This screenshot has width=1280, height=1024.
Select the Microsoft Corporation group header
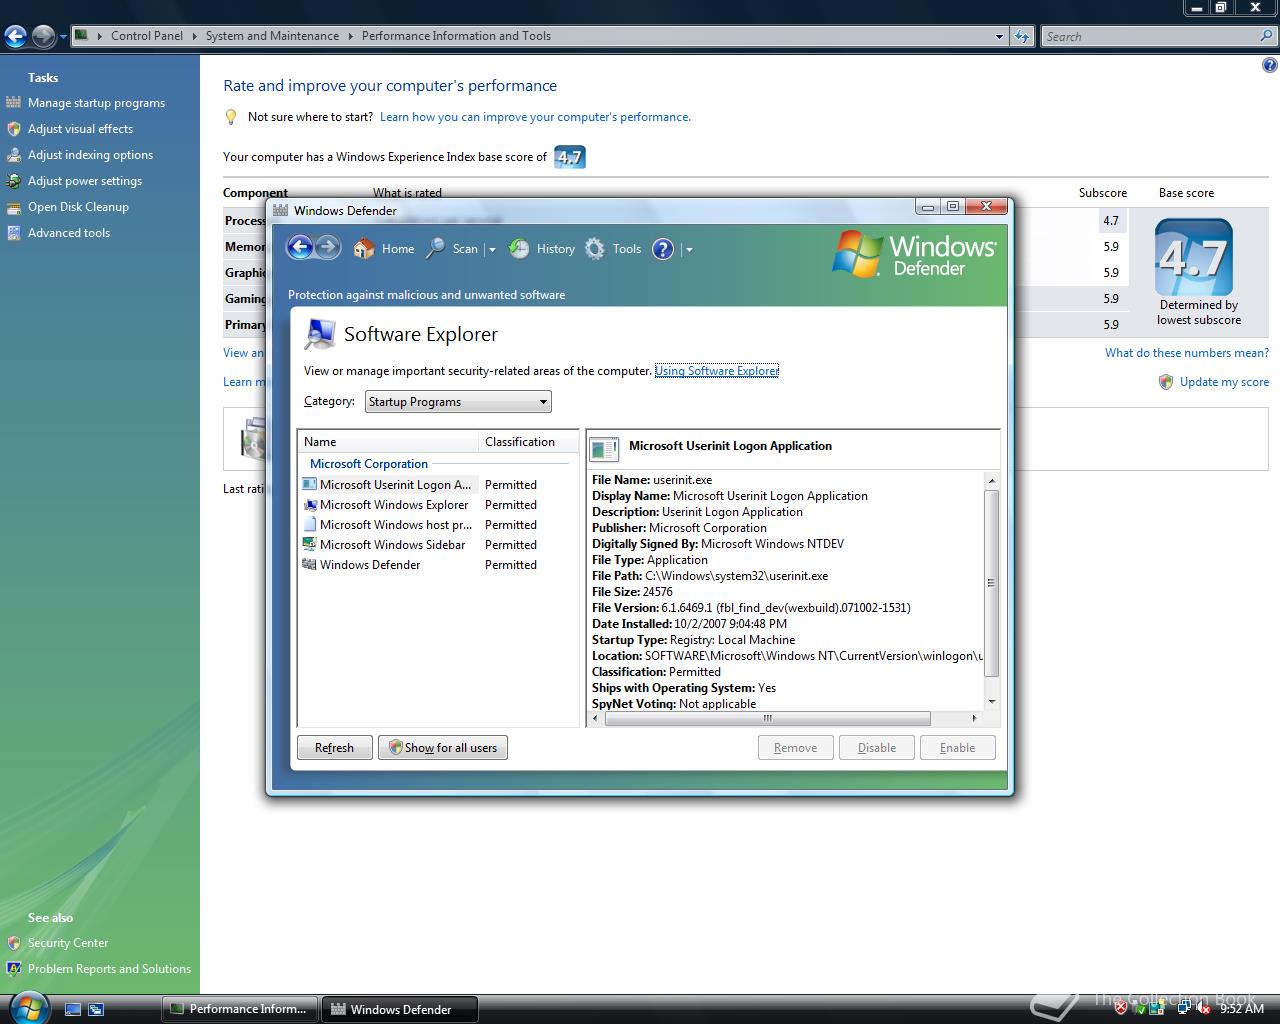point(369,464)
